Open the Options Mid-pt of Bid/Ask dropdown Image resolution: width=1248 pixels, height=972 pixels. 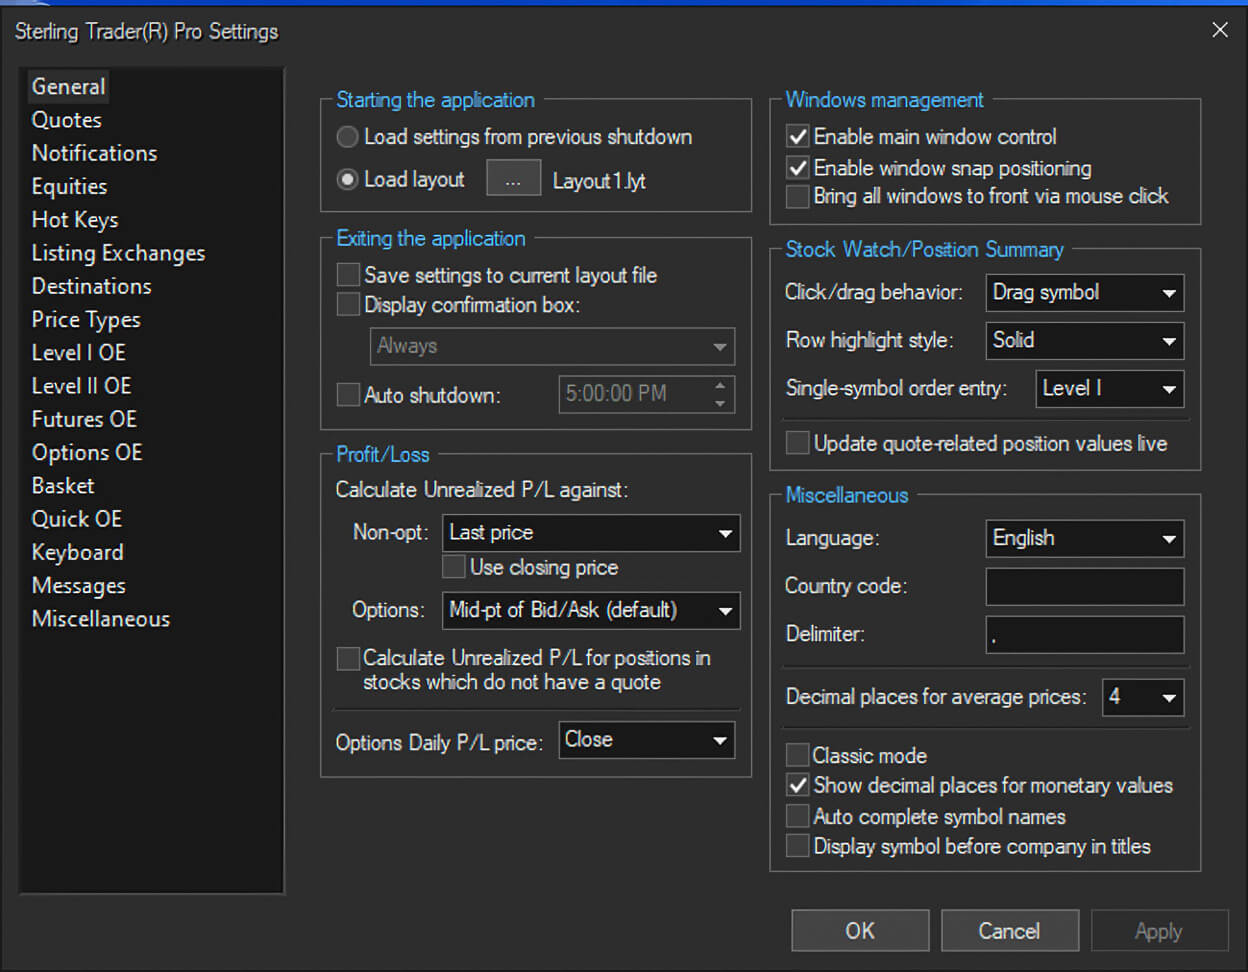click(x=591, y=610)
